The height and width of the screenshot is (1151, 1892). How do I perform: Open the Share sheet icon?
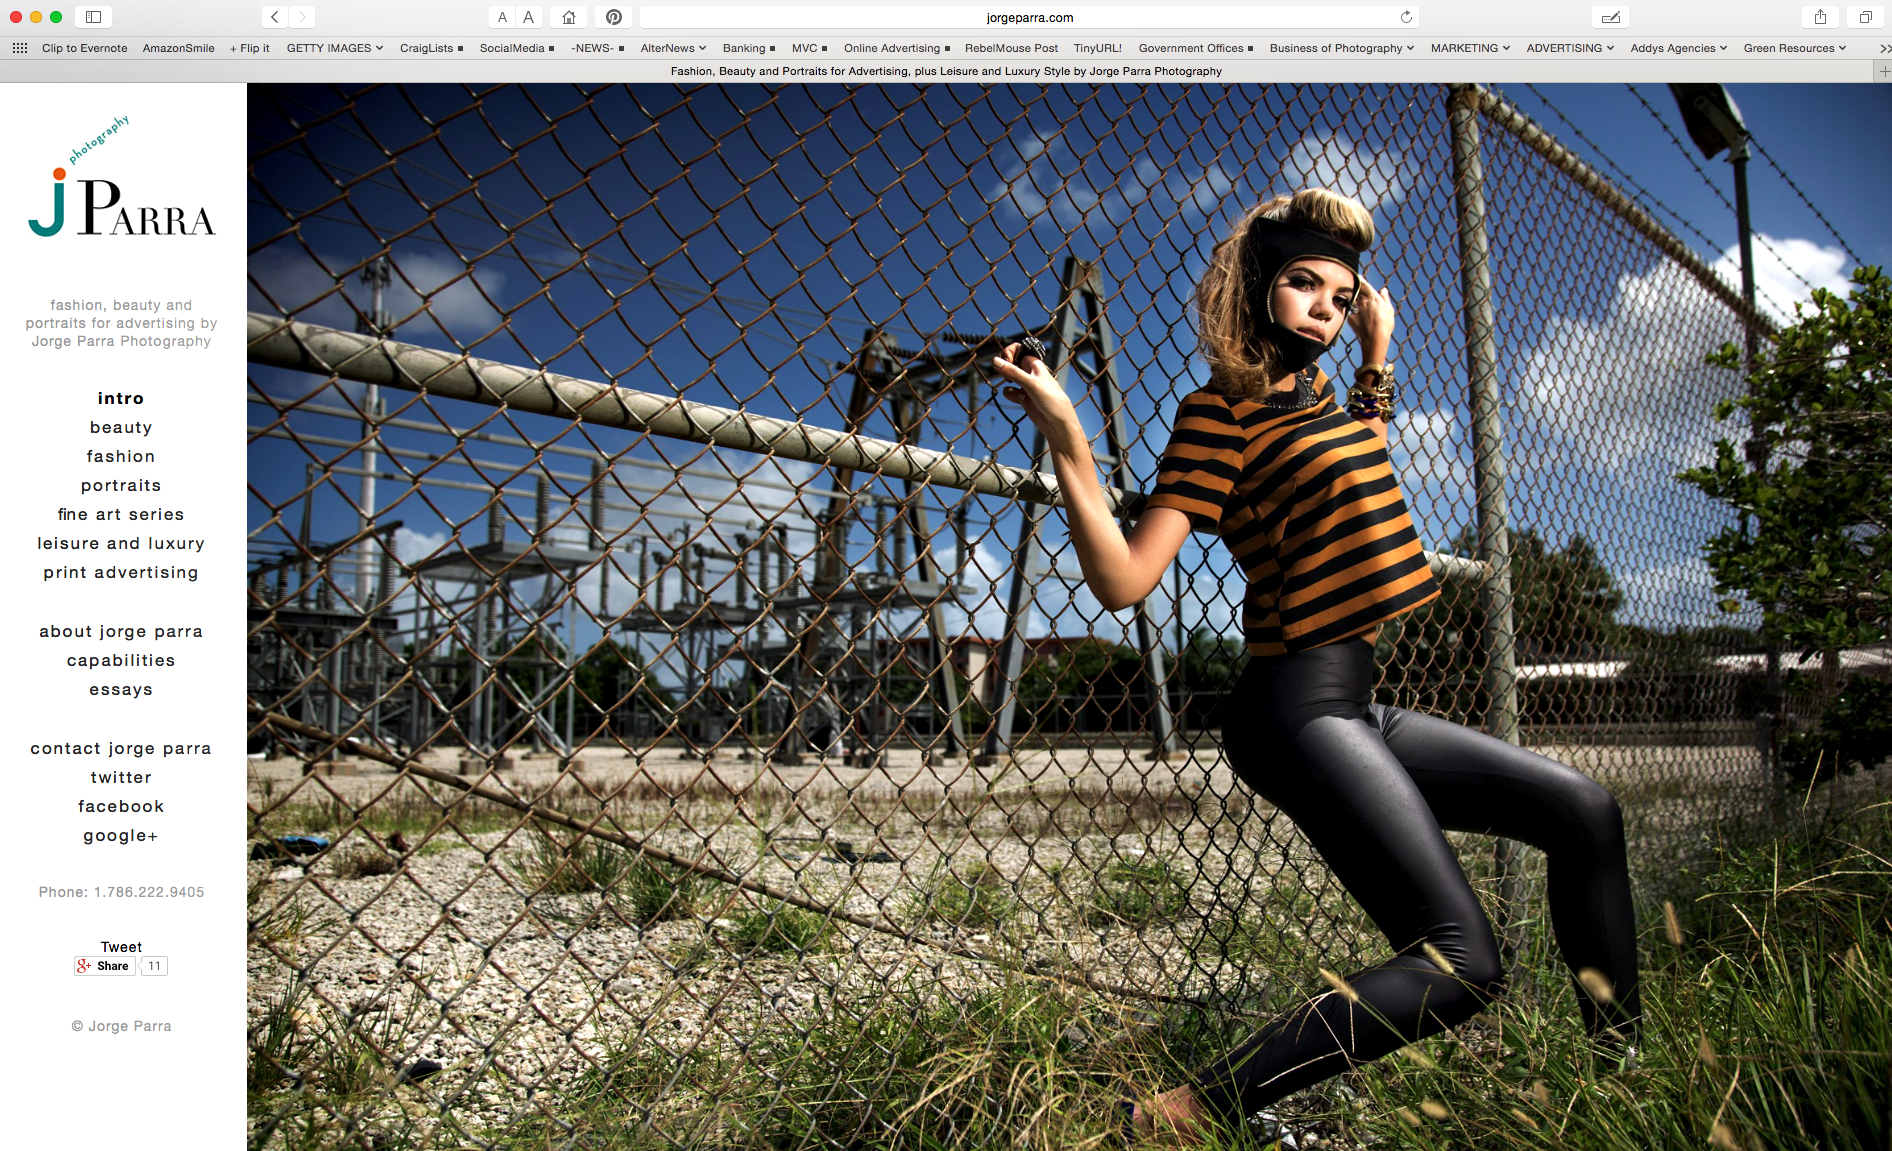pyautogui.click(x=1820, y=17)
